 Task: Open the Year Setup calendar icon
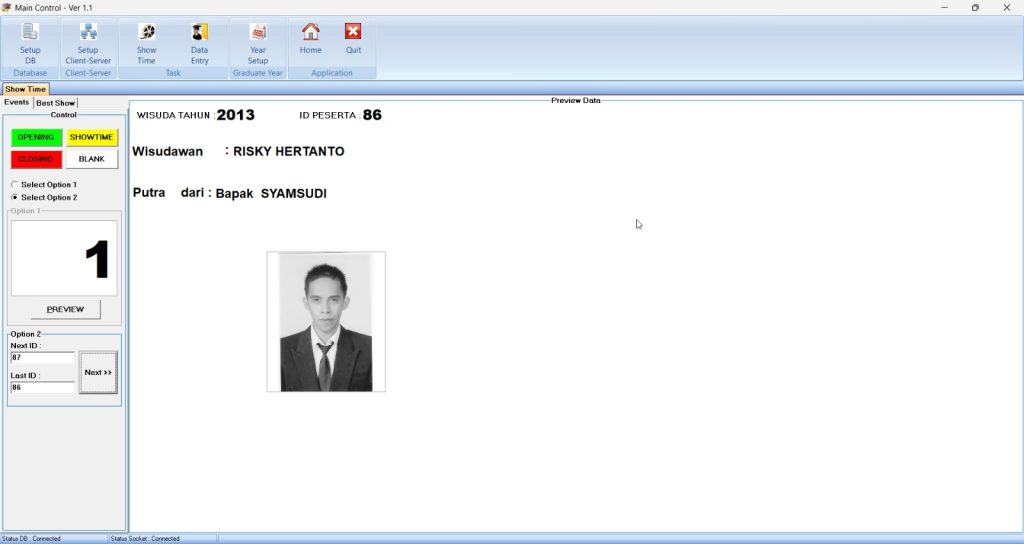point(258,31)
